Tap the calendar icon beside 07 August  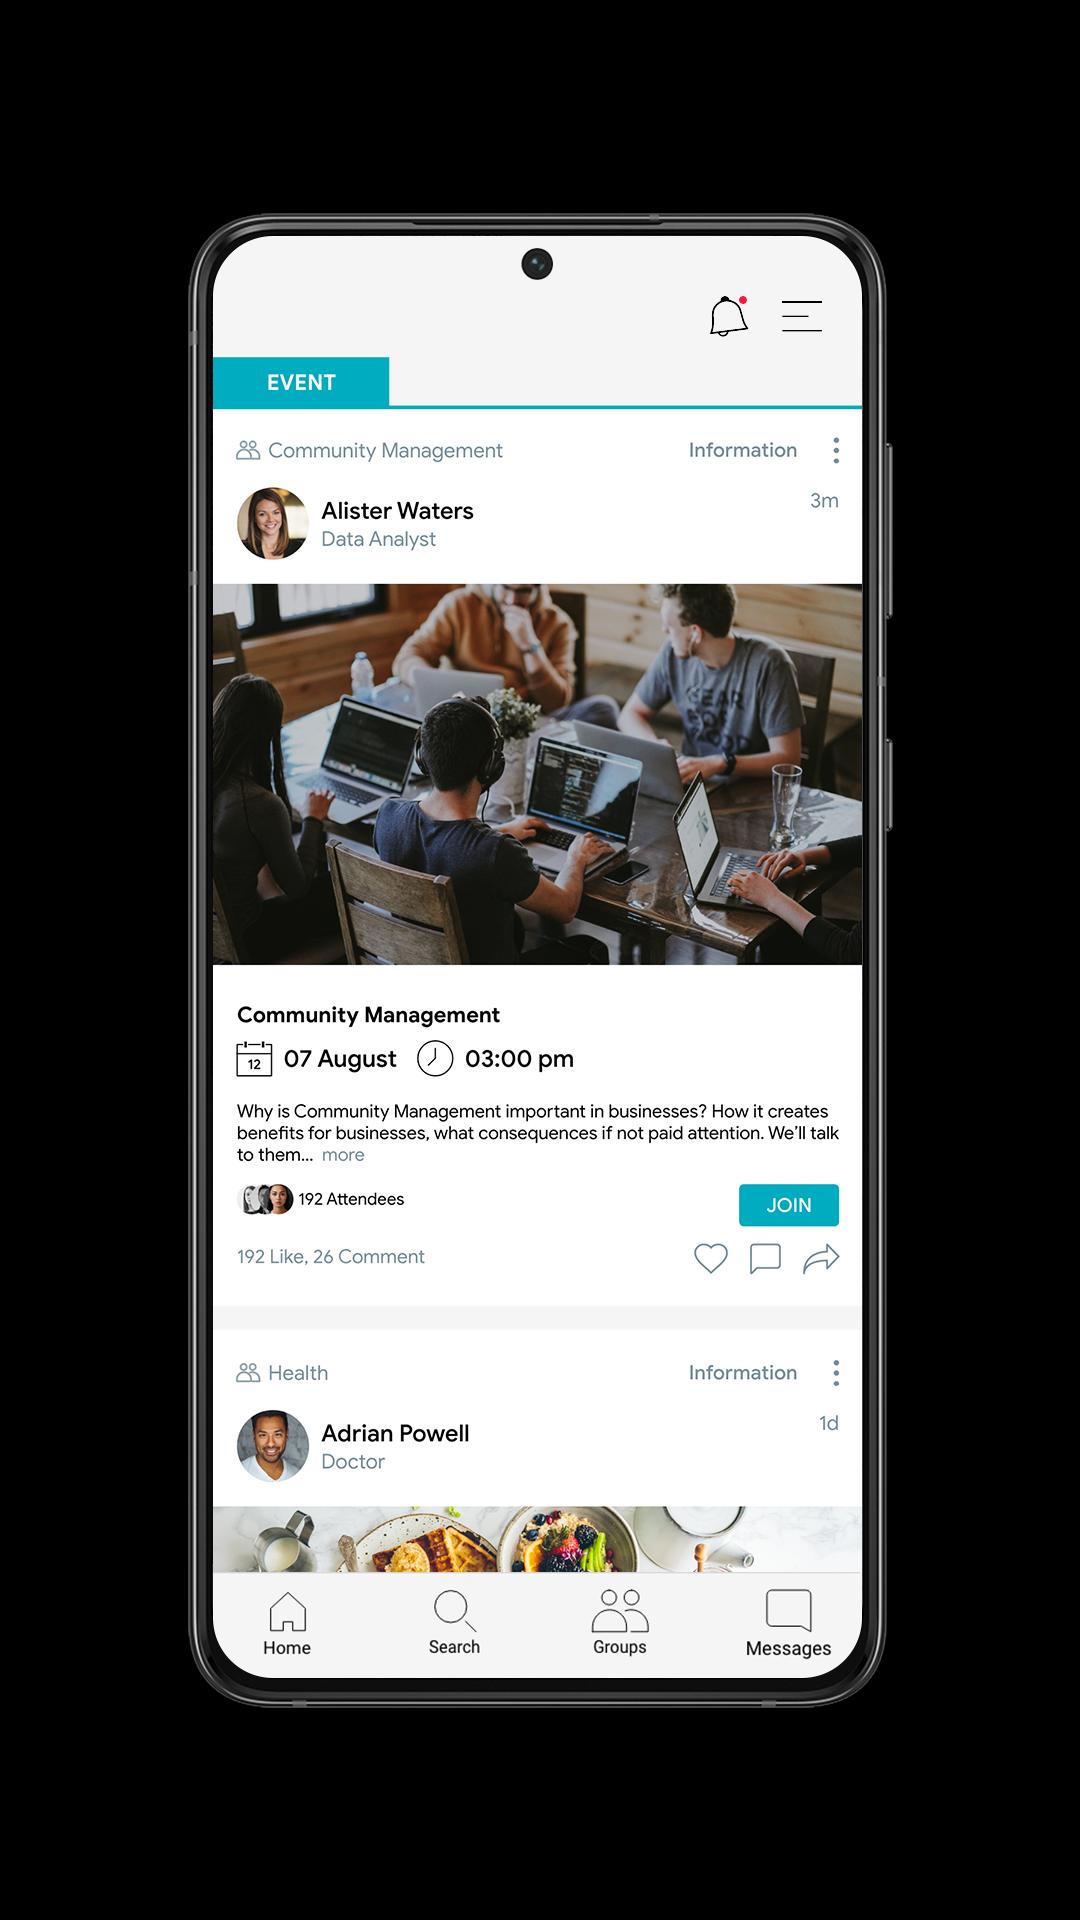(254, 1058)
